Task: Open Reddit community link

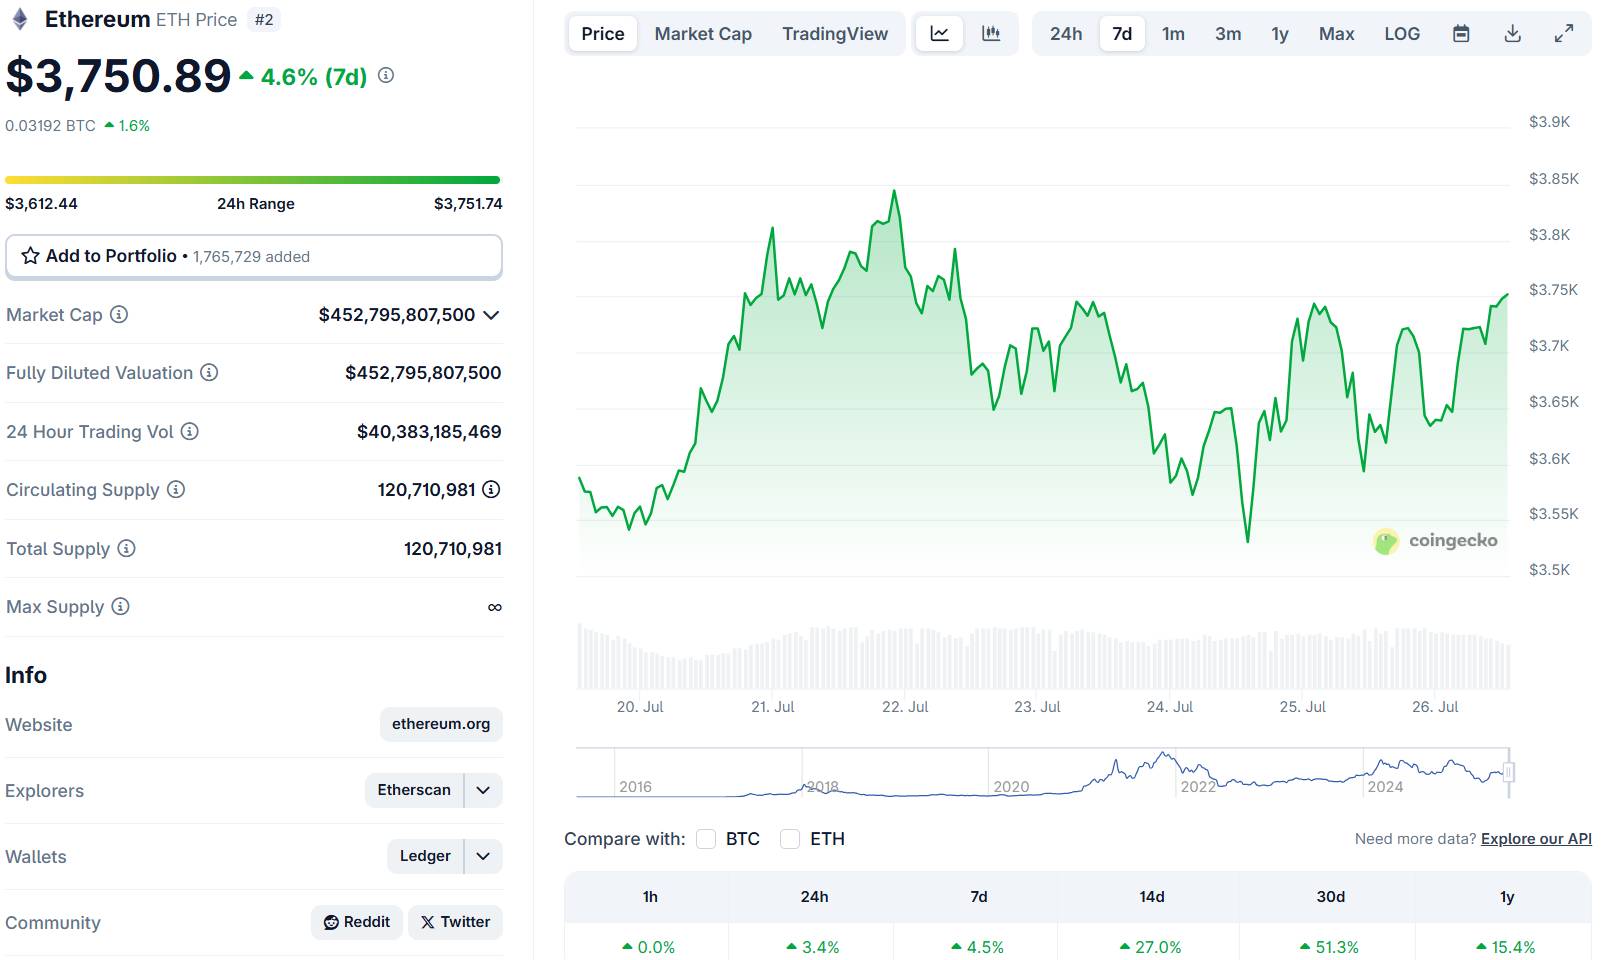Action: click(x=357, y=922)
